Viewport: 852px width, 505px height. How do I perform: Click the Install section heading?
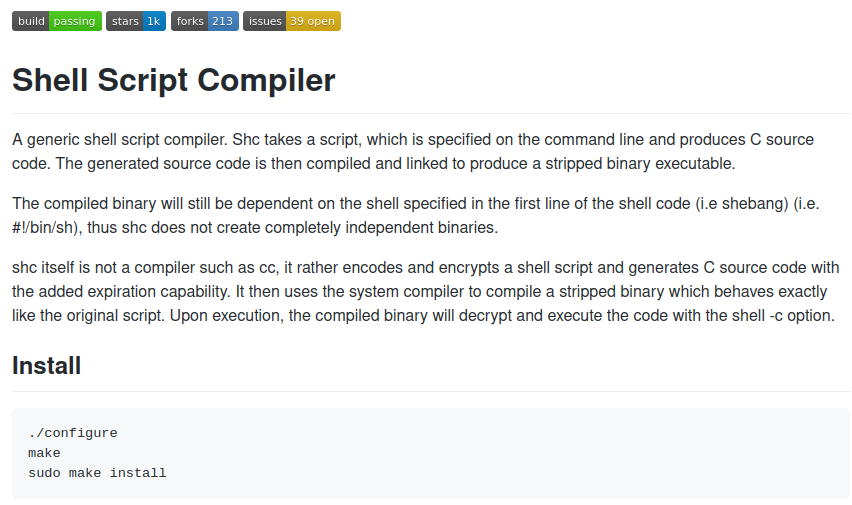pyautogui.click(x=46, y=365)
